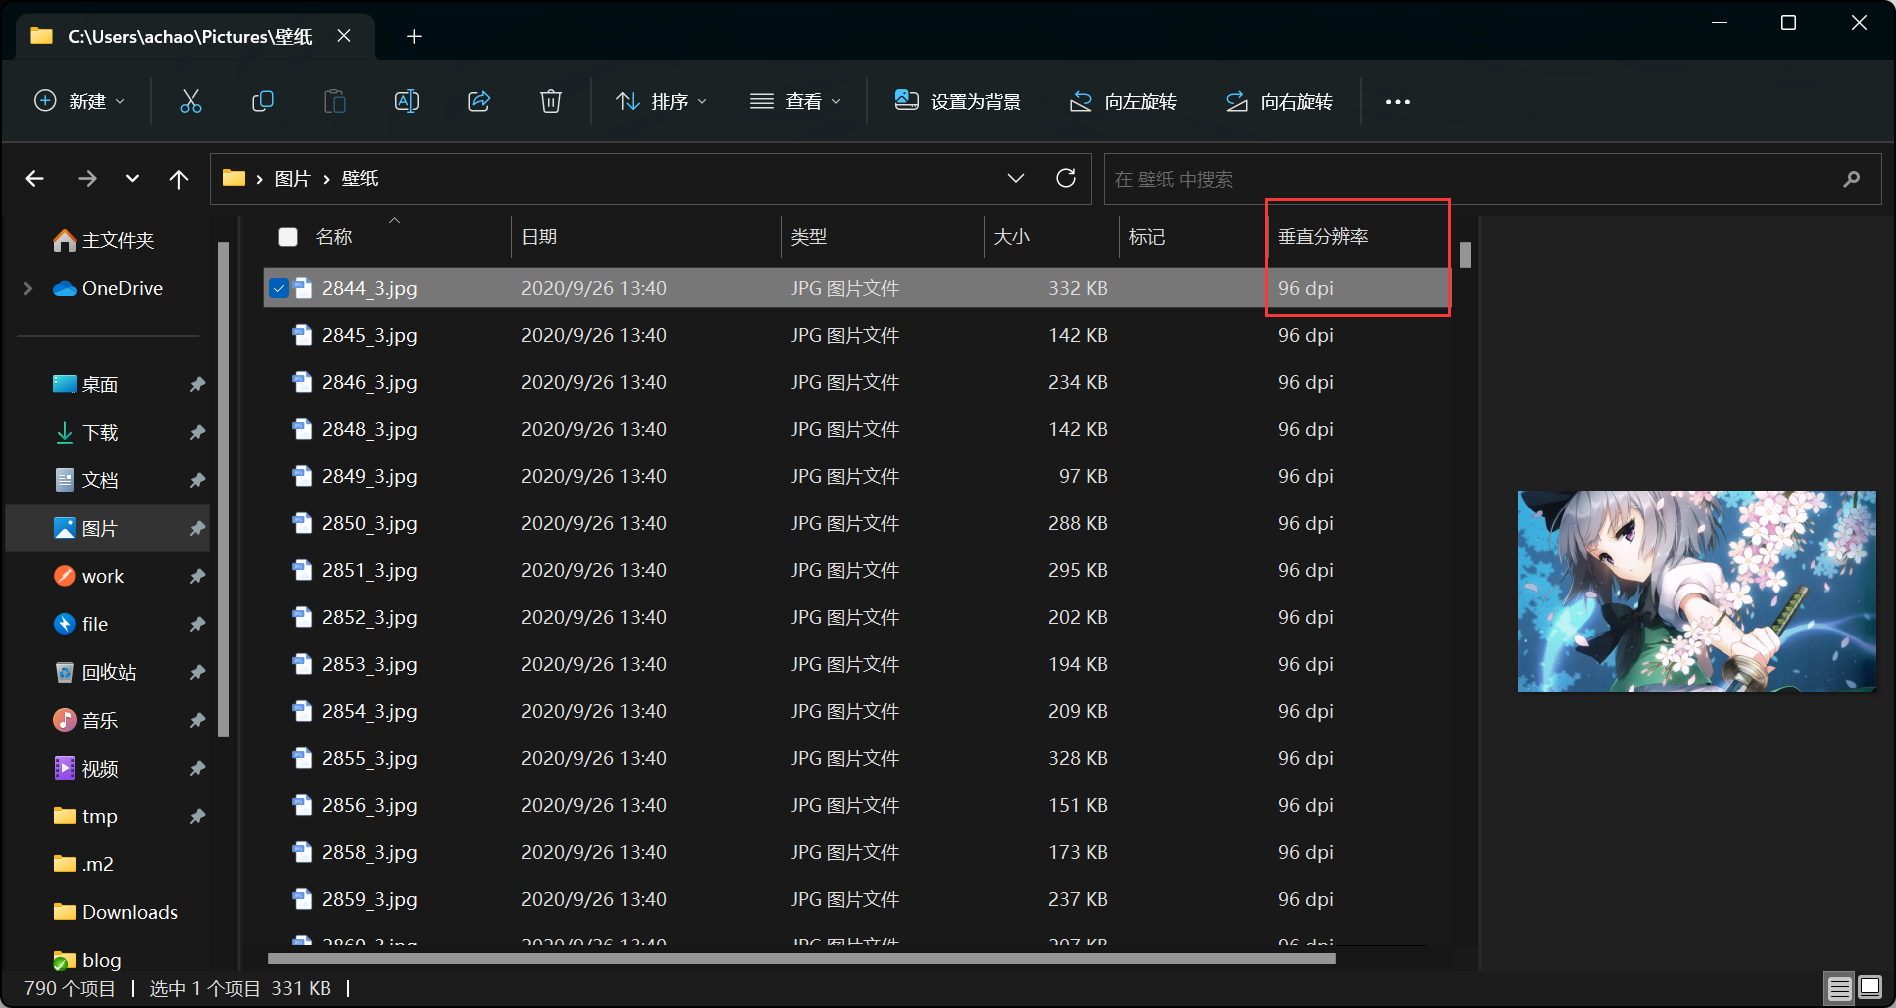This screenshot has width=1896, height=1008.
Task: Switch to details view in status bar
Action: (1839, 988)
